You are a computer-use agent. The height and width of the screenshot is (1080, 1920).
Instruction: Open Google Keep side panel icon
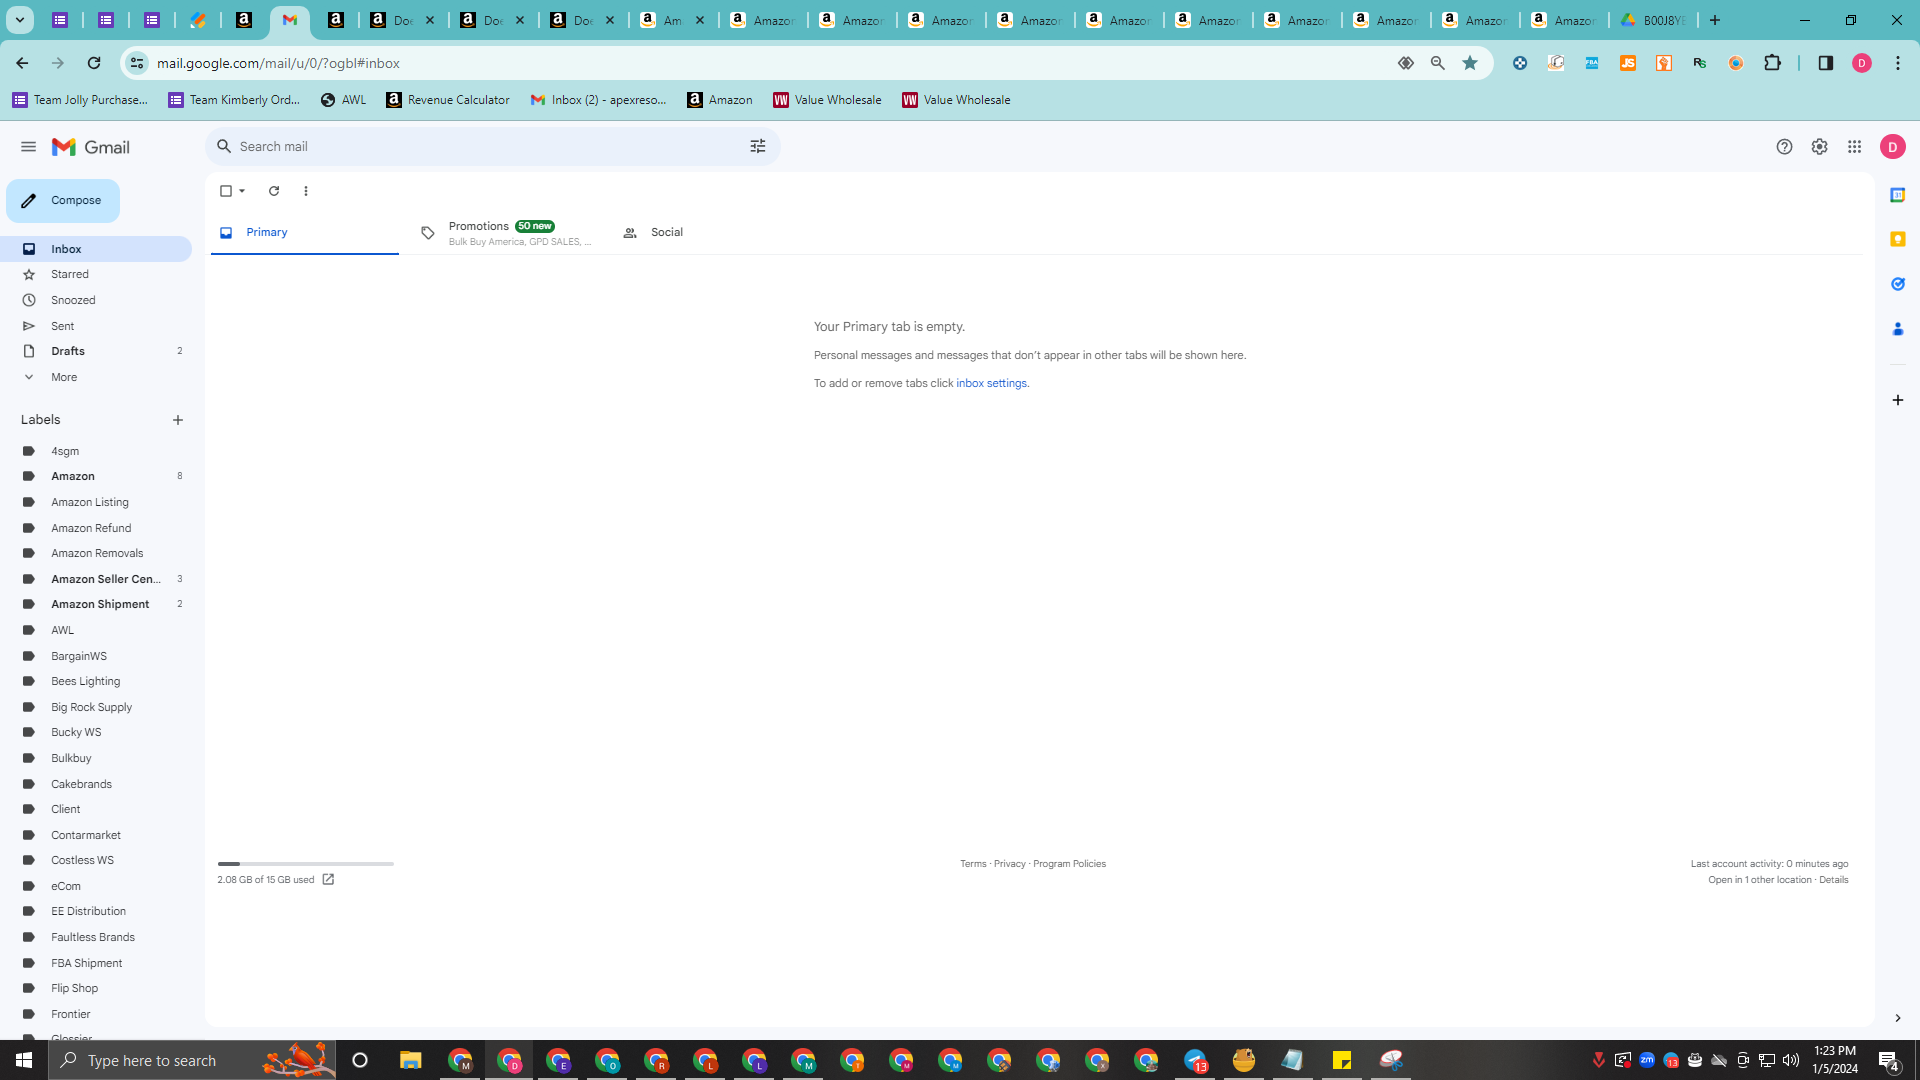[1897, 239]
